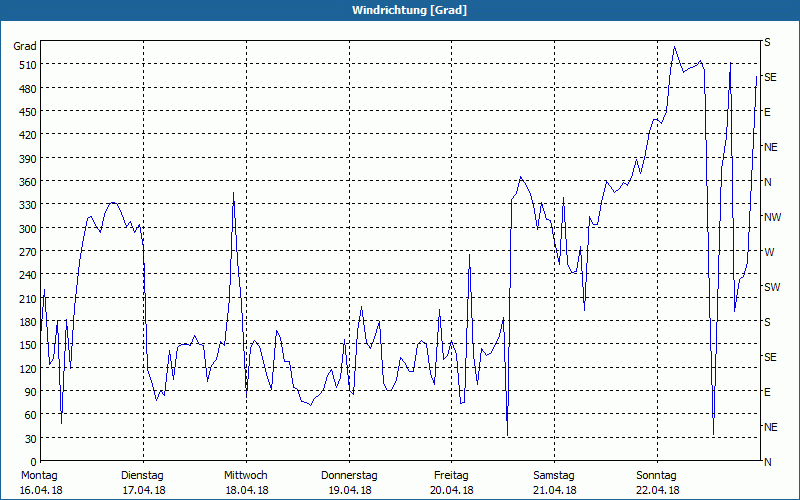This screenshot has height=500, width=800.
Task: Select the 90 value on left axis
Action: [31, 392]
